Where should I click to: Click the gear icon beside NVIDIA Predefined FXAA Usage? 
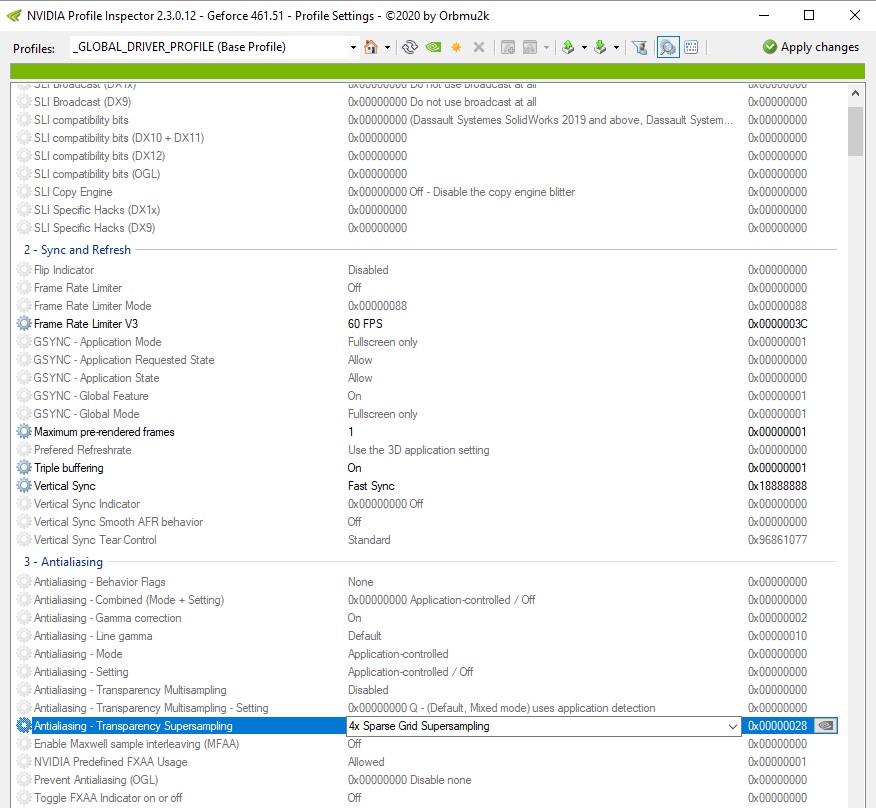pyautogui.click(x=24, y=762)
